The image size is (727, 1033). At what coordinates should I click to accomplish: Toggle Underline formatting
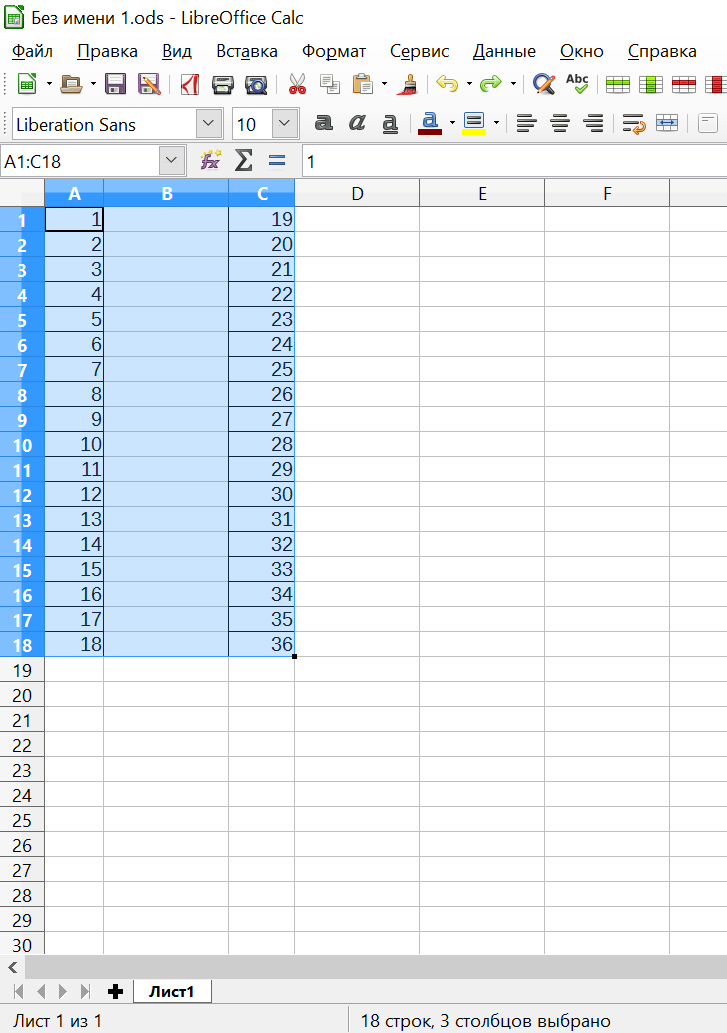390,123
